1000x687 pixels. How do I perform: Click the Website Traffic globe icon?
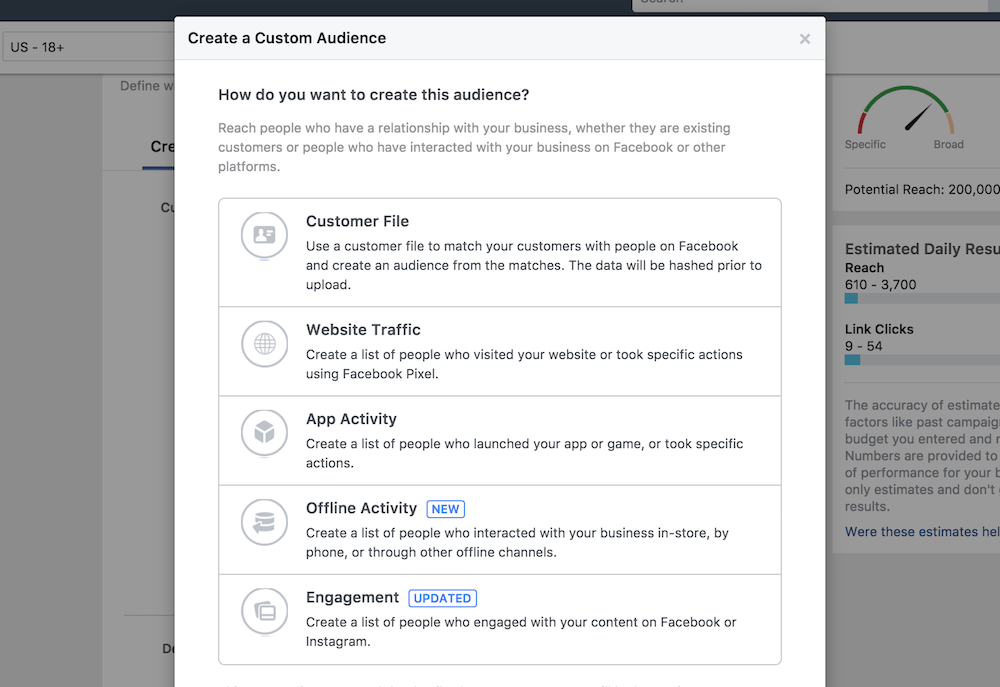click(264, 344)
